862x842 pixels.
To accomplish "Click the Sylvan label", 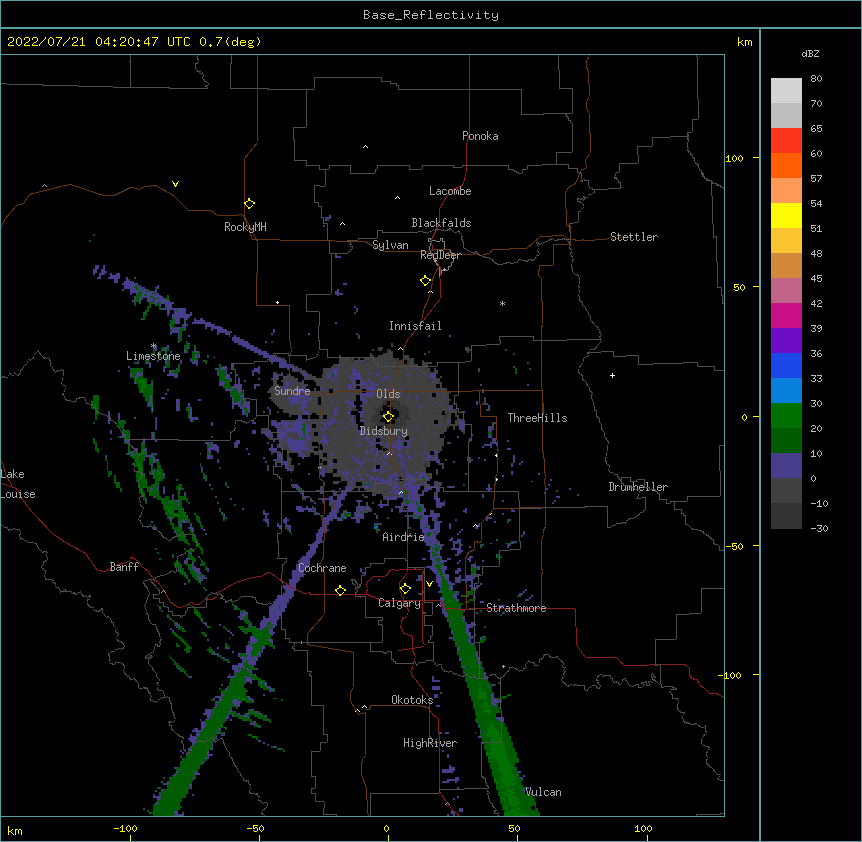I will click(x=390, y=245).
